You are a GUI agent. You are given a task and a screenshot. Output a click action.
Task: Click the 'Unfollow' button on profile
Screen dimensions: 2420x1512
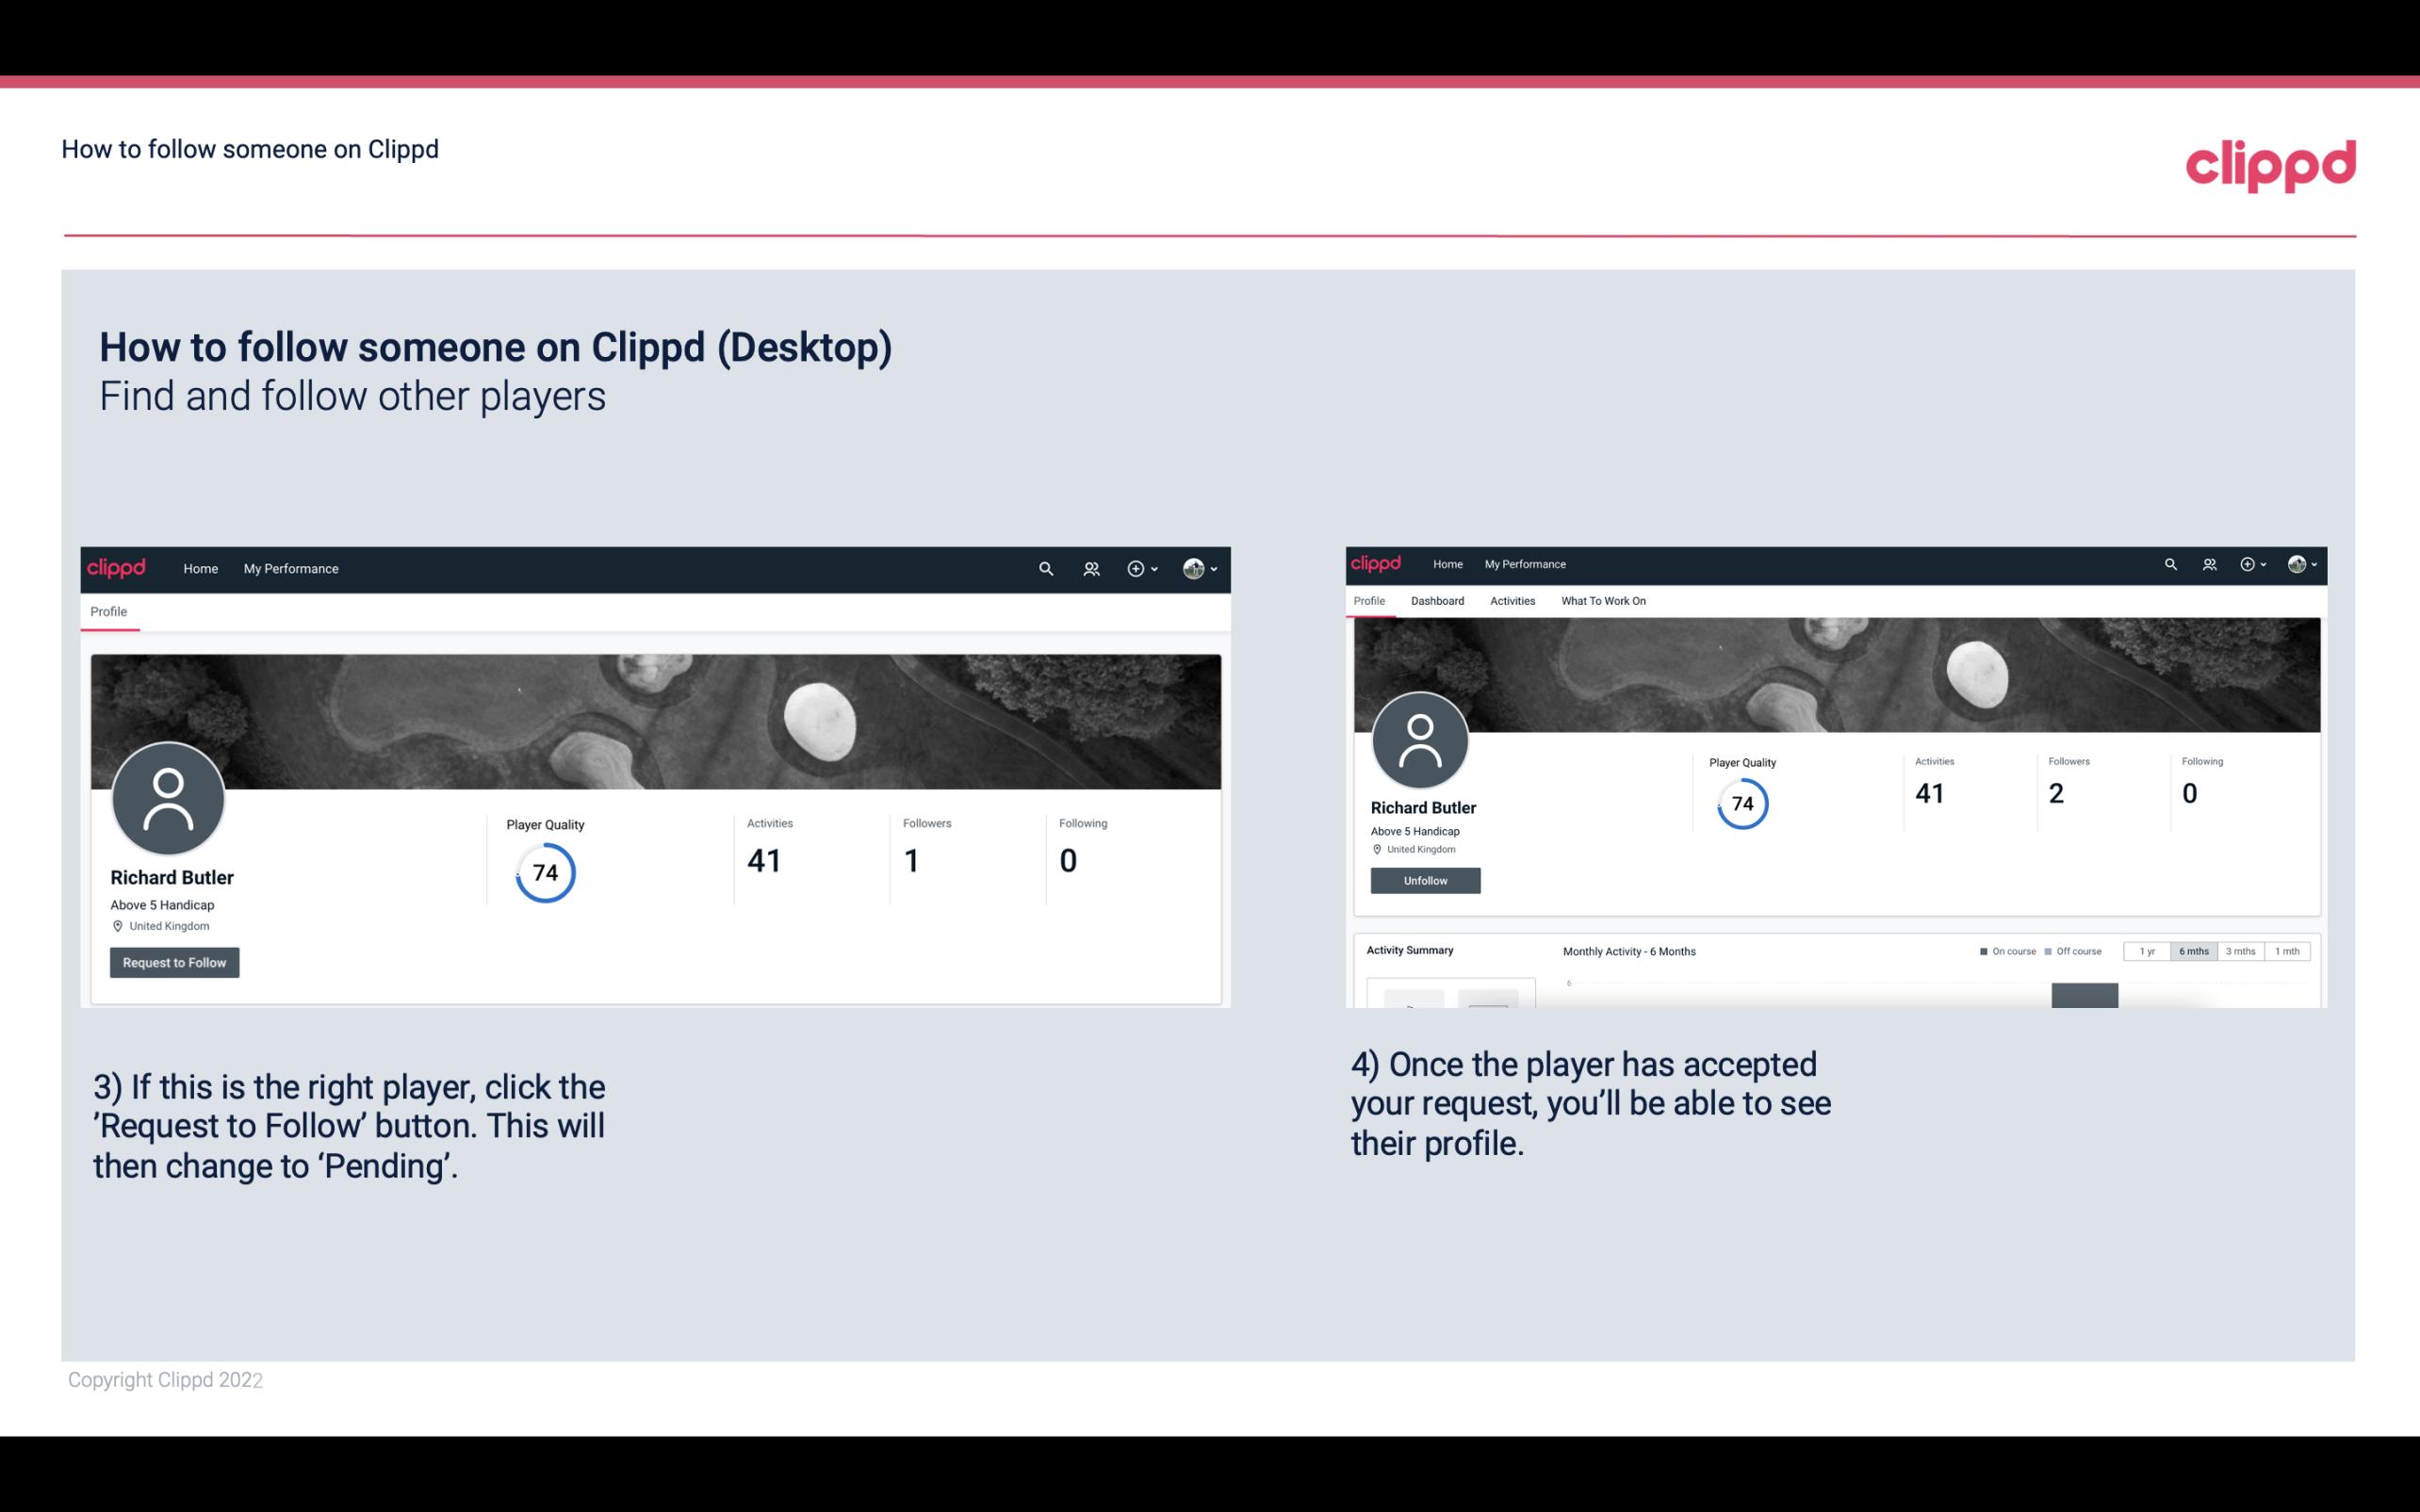(x=1425, y=880)
